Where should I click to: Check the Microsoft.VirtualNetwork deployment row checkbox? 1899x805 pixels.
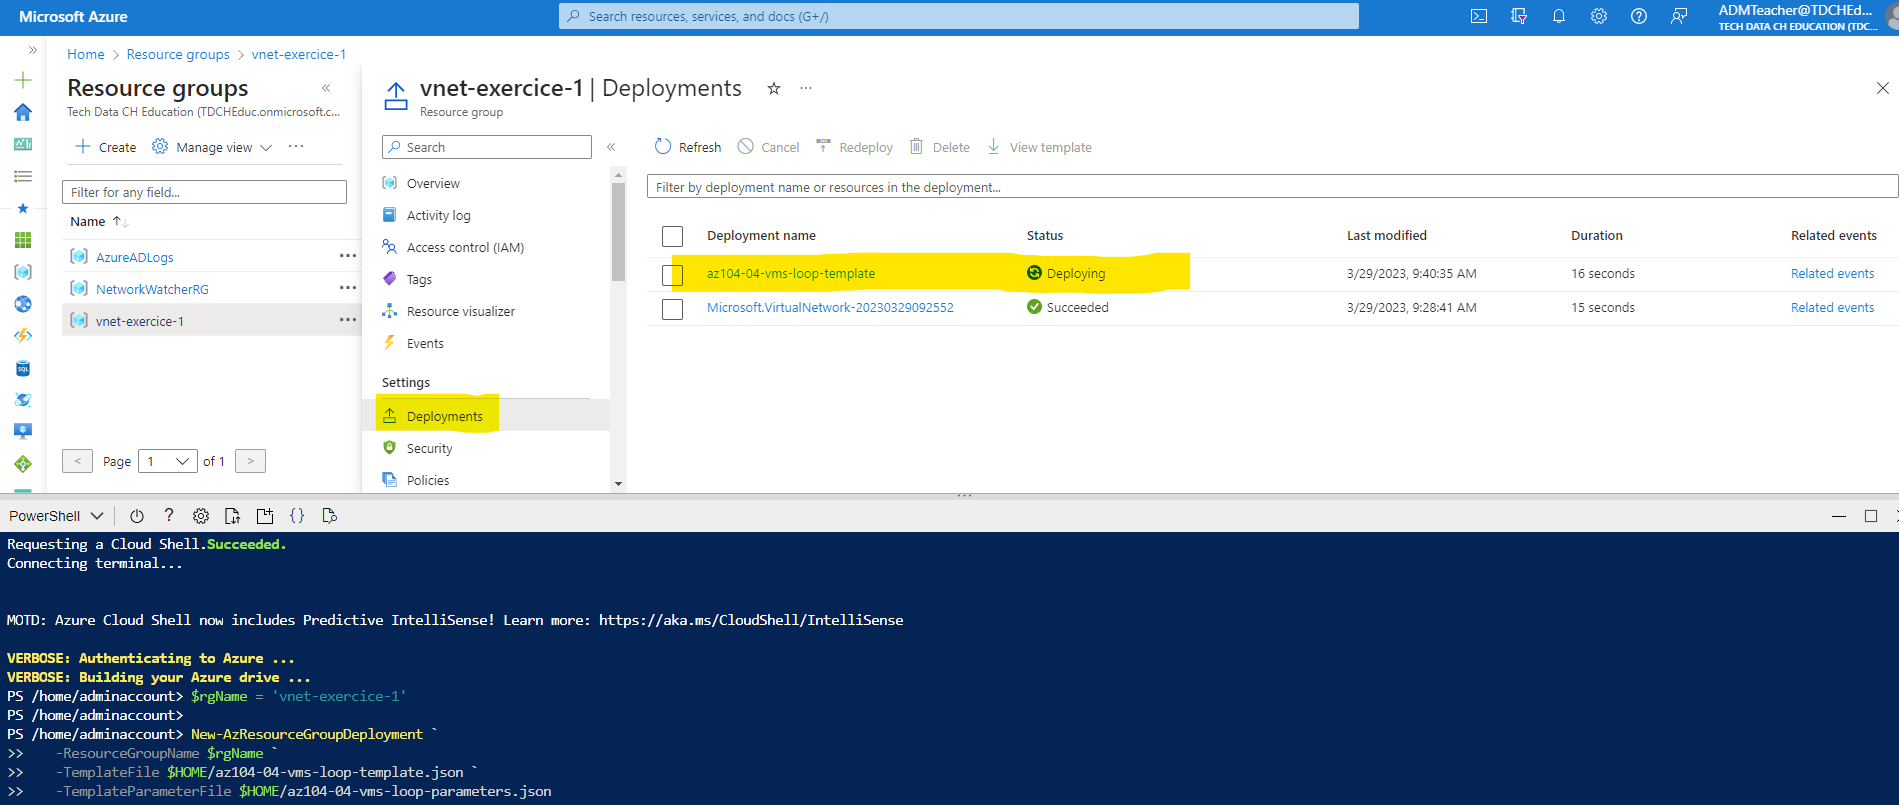coord(673,309)
